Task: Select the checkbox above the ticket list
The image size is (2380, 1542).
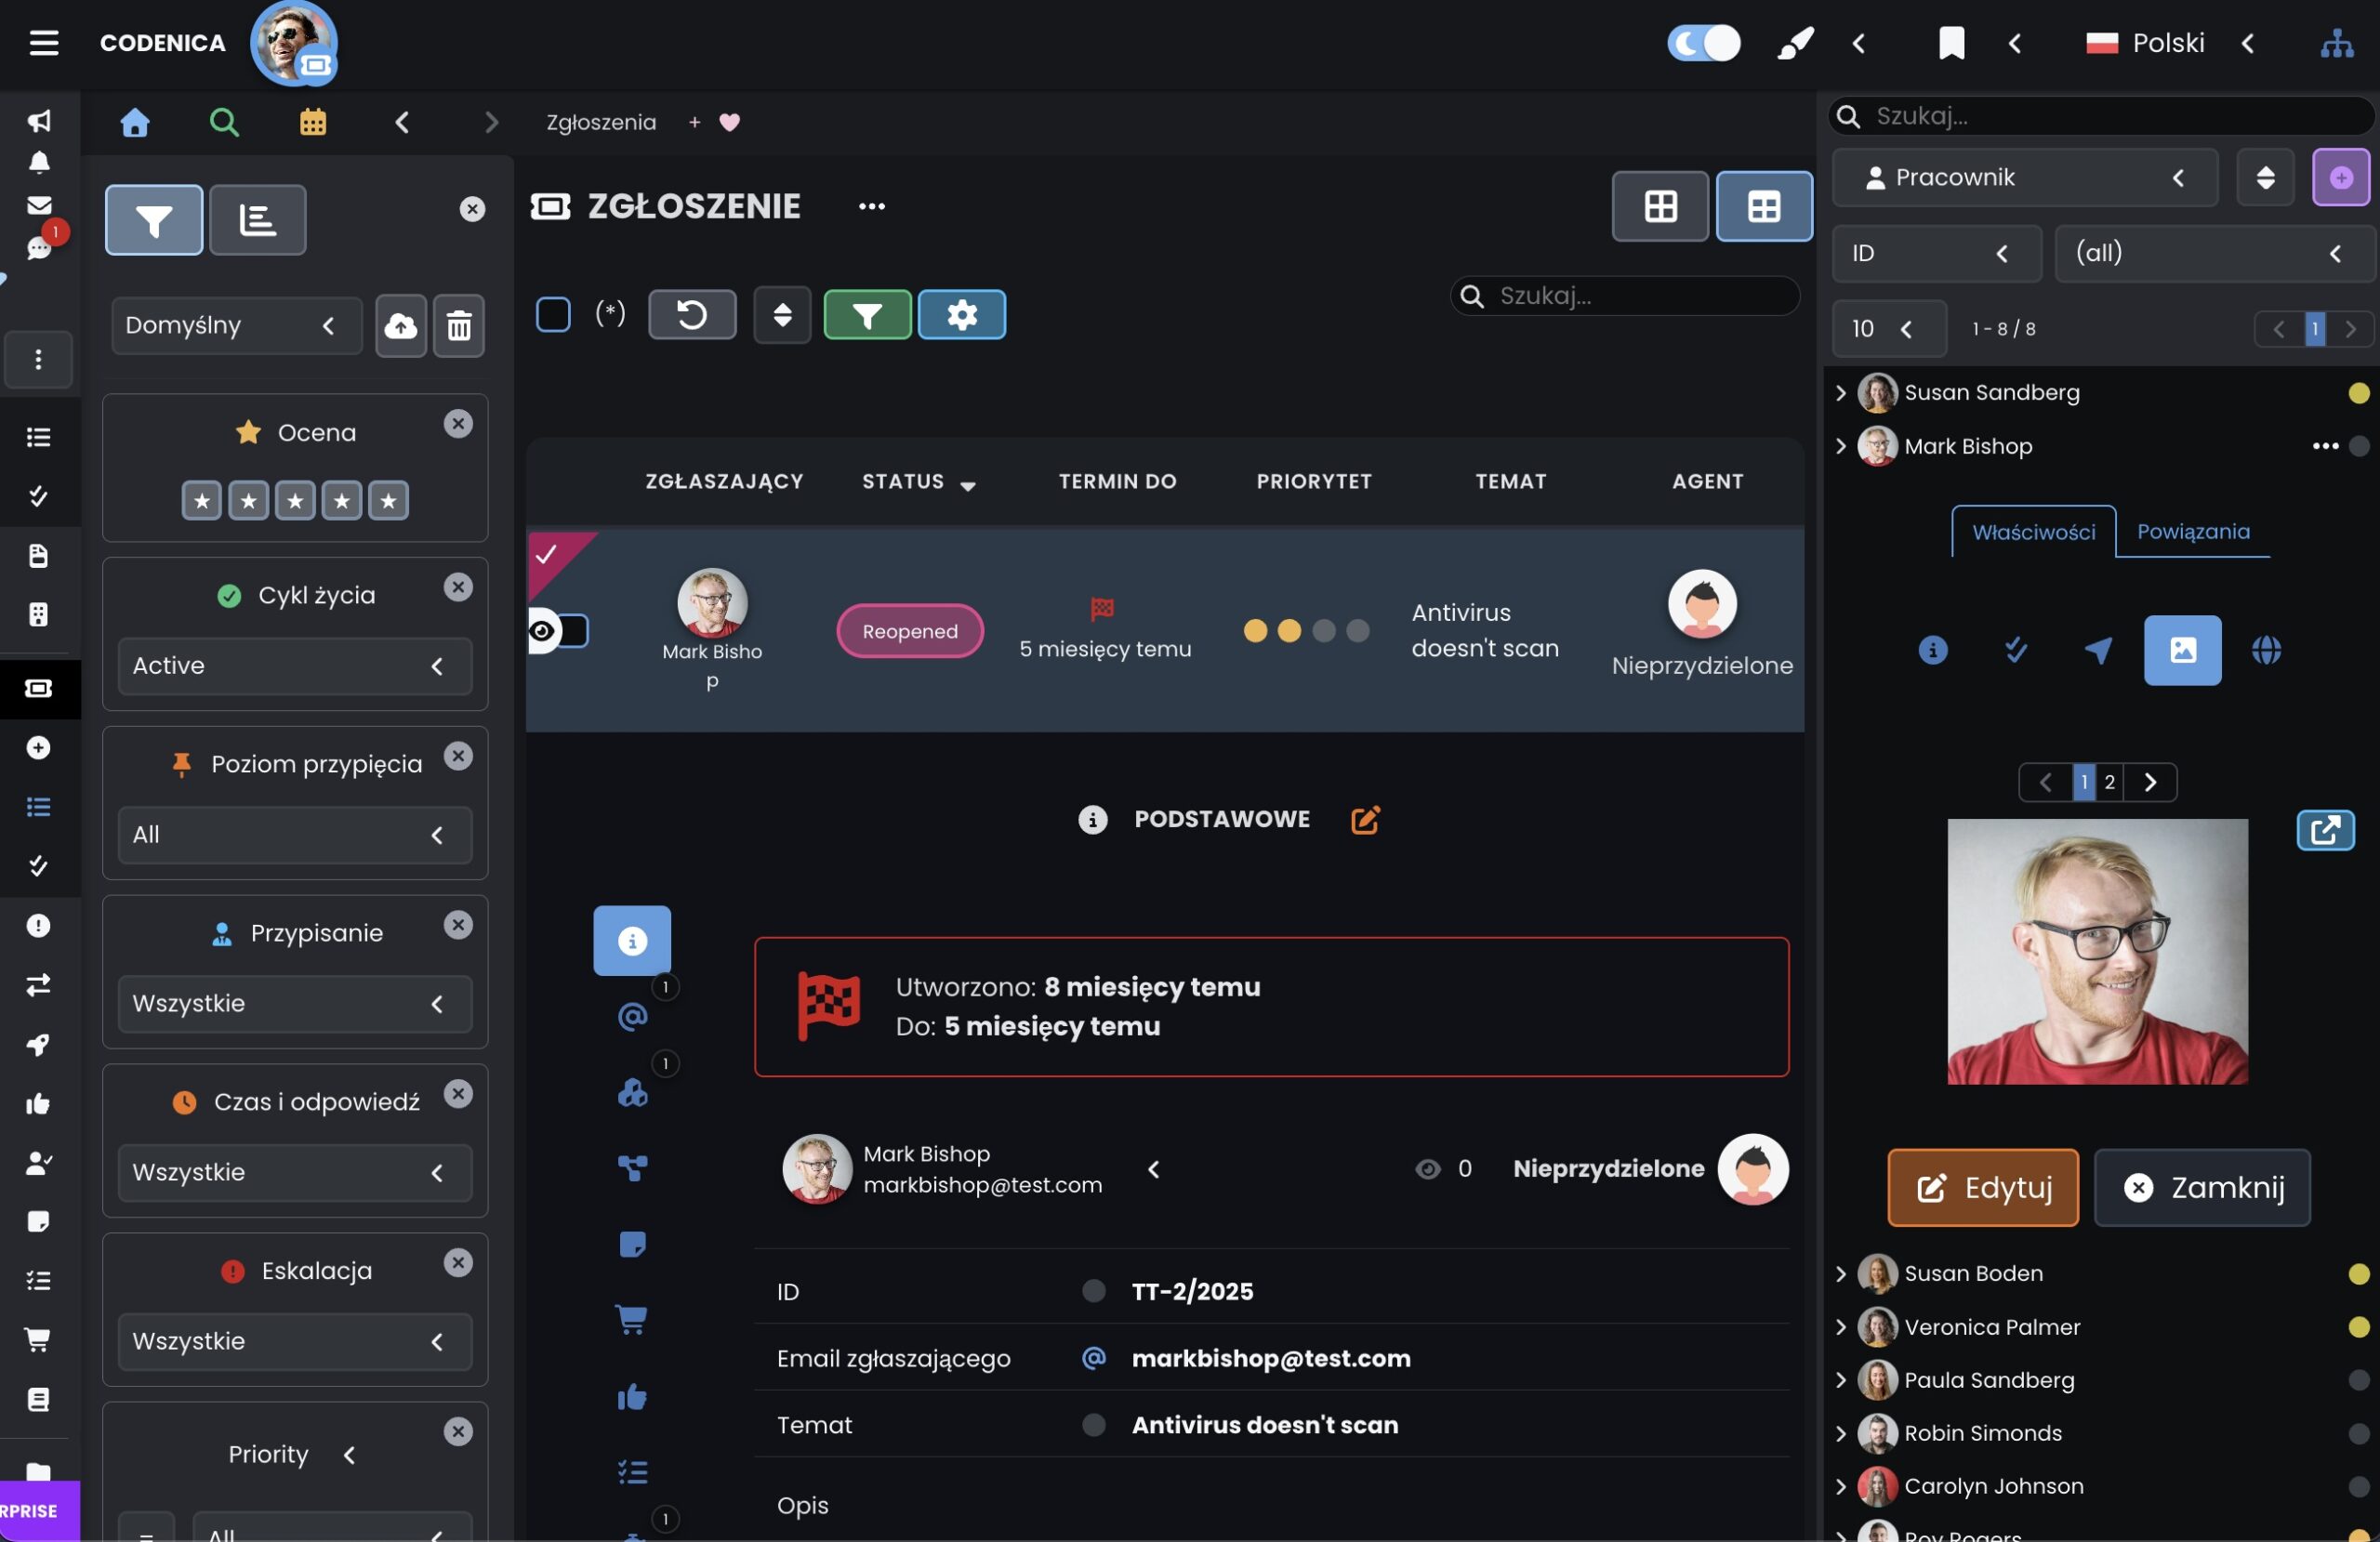Action: [x=552, y=313]
